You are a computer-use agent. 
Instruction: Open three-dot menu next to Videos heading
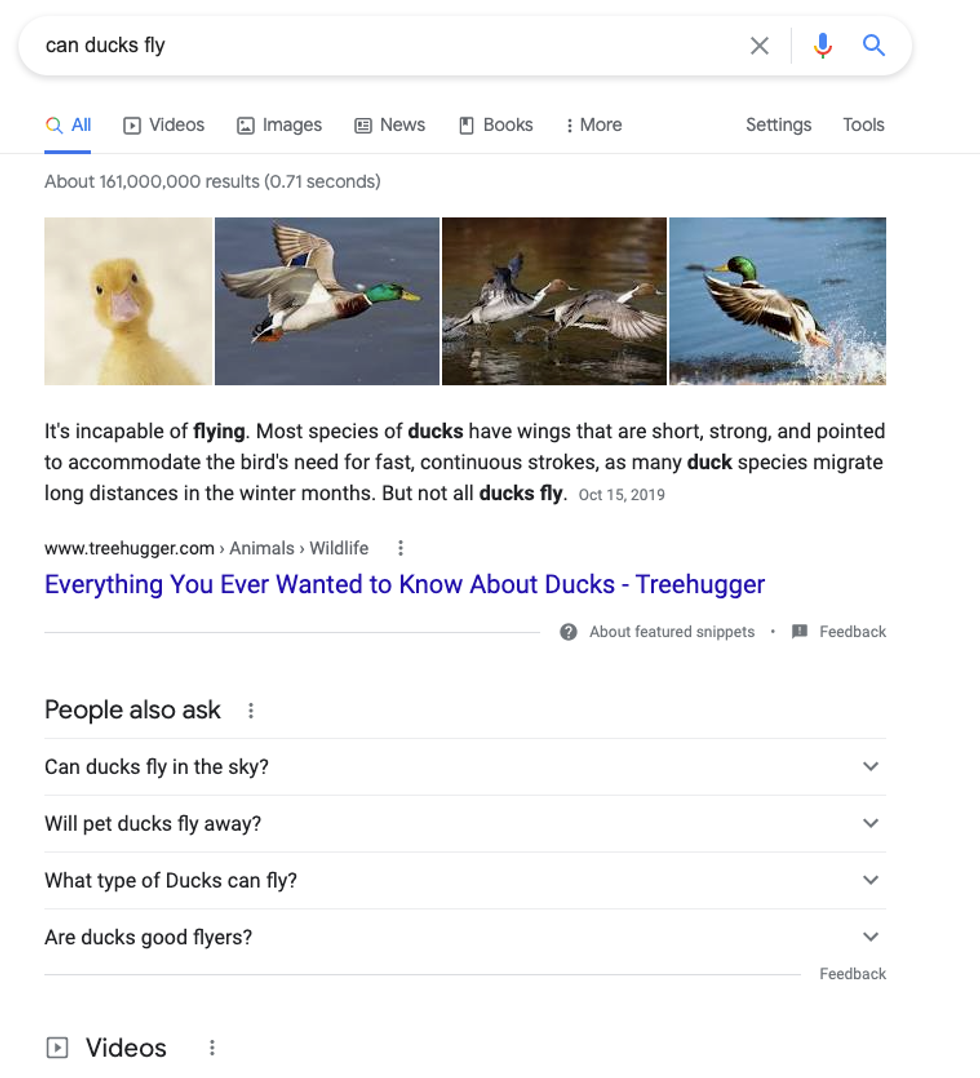(212, 1048)
